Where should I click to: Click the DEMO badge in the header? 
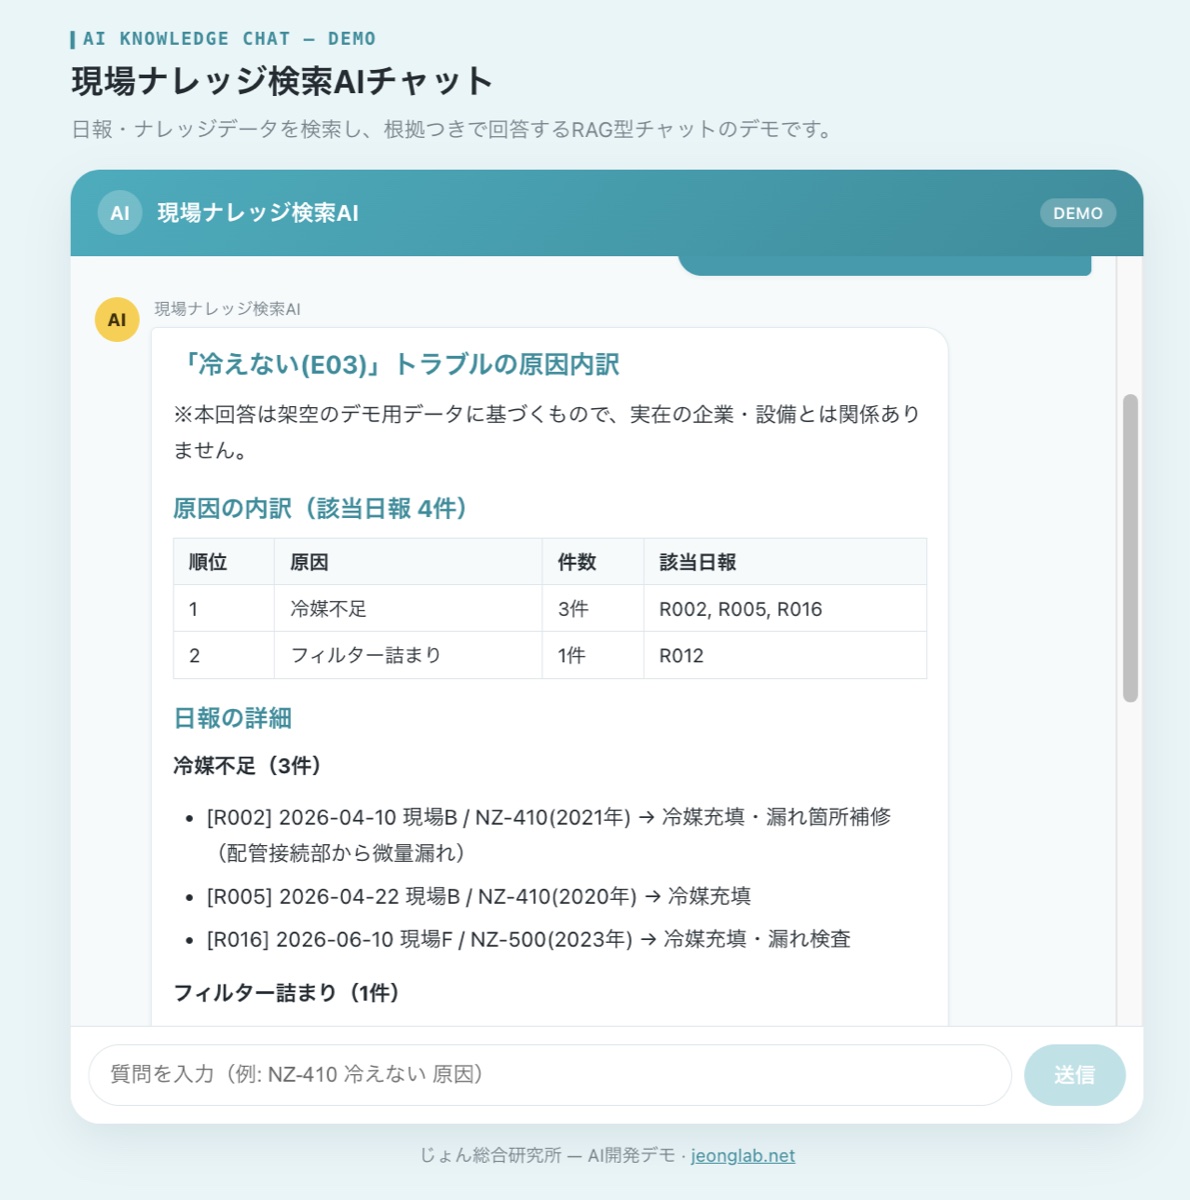(x=1078, y=213)
